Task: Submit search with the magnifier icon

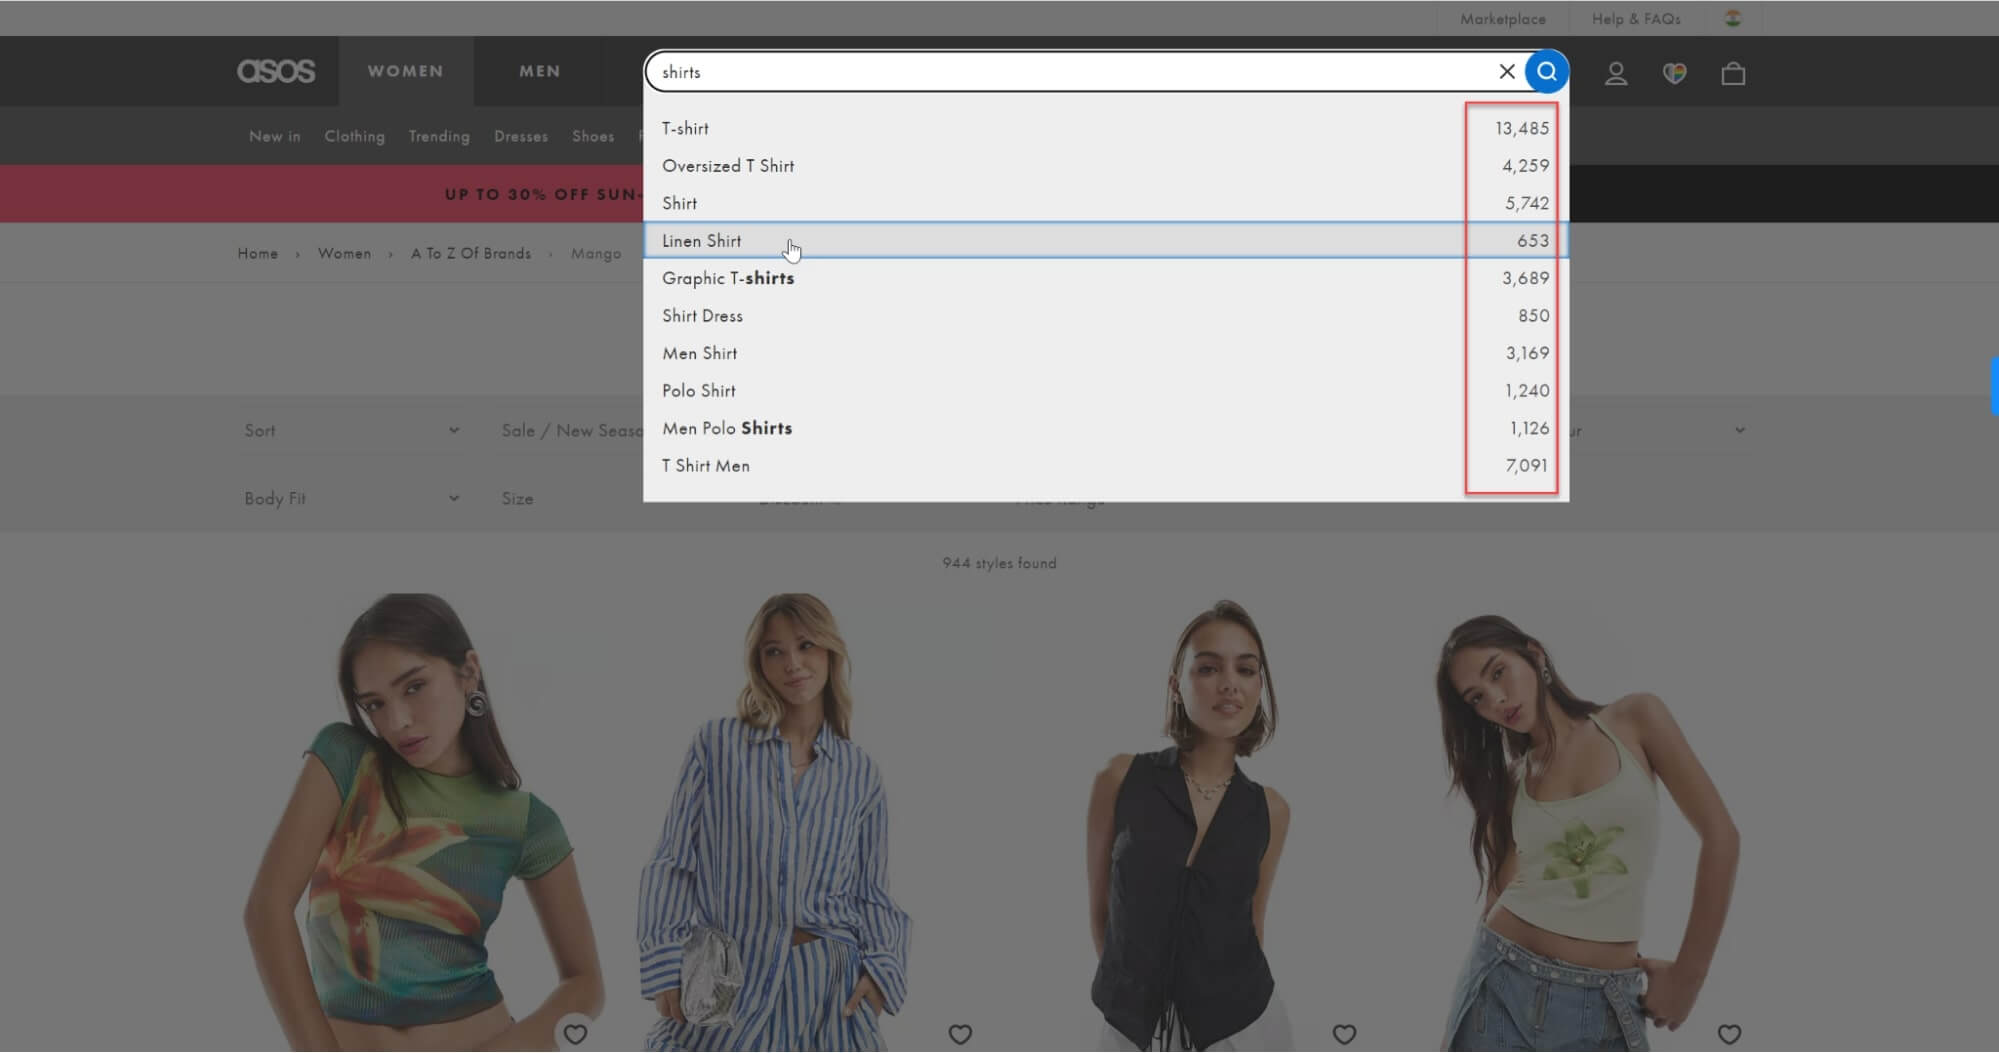Action: click(1547, 71)
